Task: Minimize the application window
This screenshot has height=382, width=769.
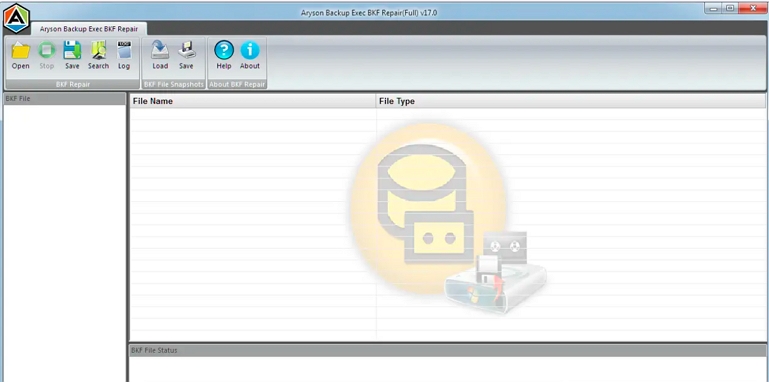Action: pyautogui.click(x=713, y=8)
